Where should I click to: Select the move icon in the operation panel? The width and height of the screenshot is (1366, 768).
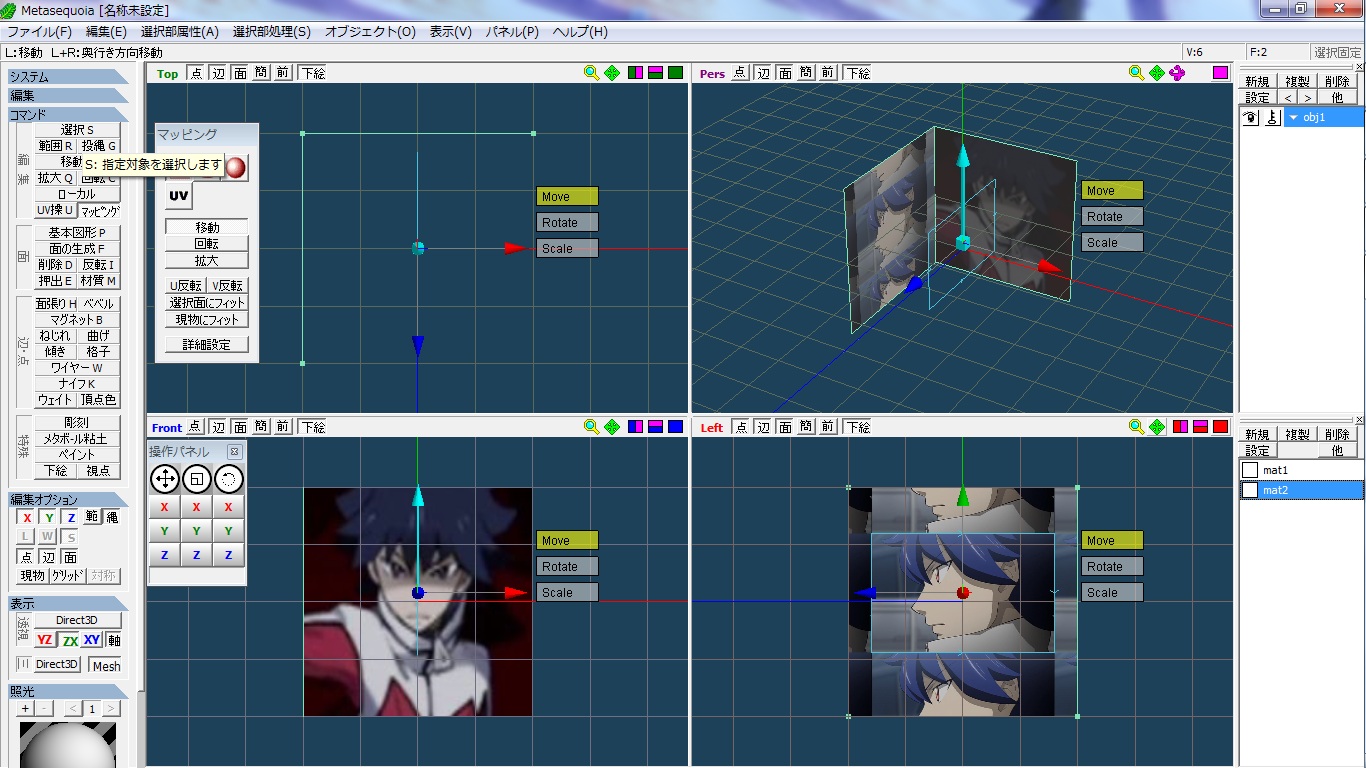point(165,479)
